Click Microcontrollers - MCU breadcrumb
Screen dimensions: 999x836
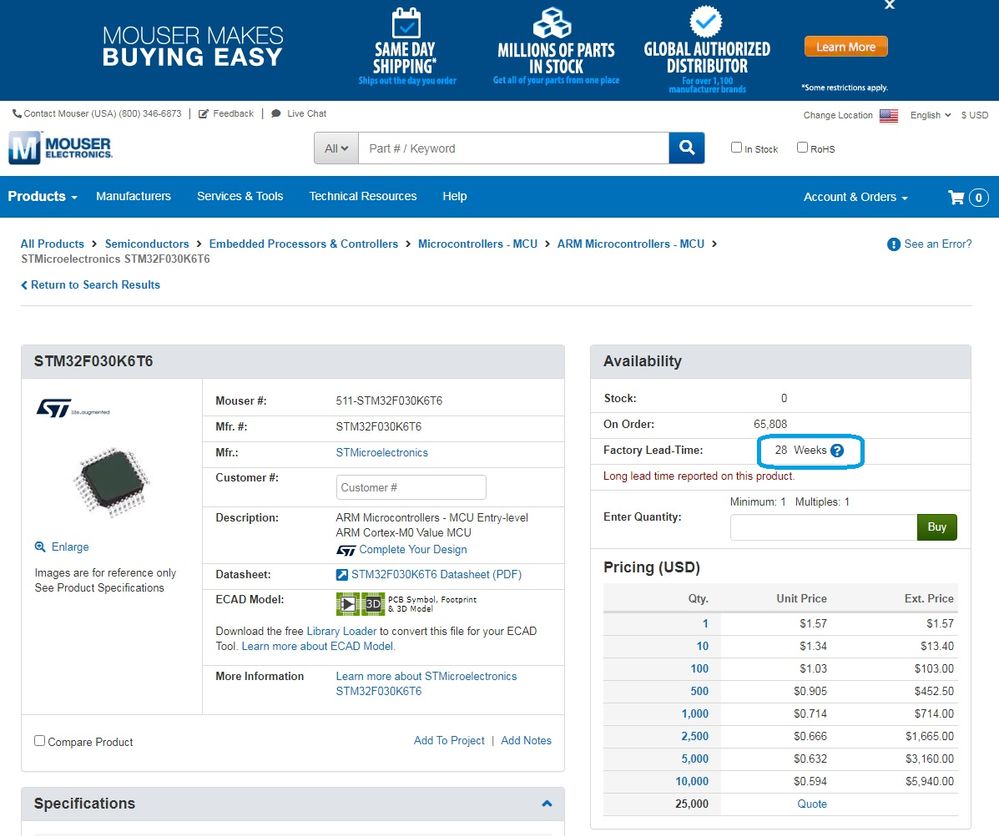tap(478, 244)
